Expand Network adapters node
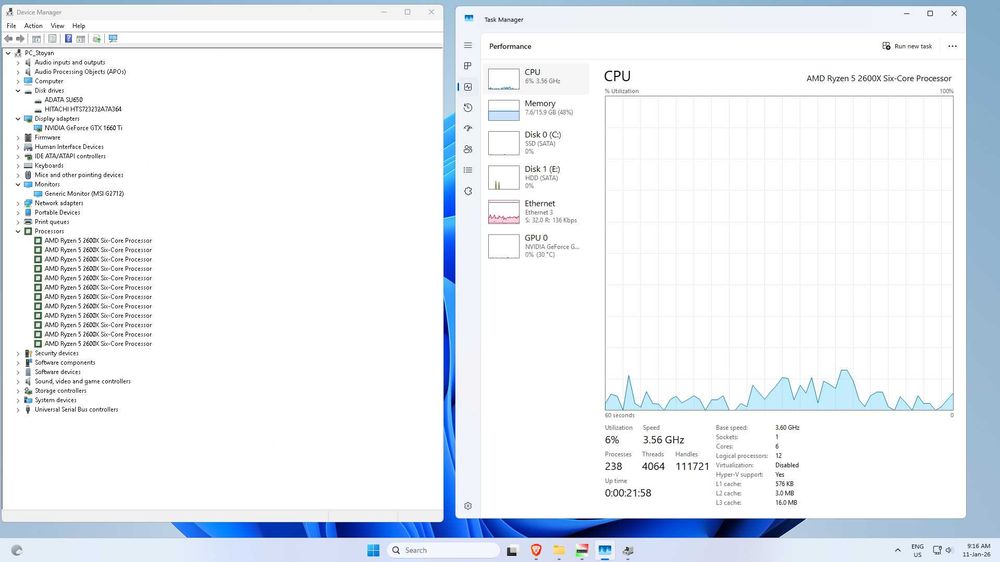The height and width of the screenshot is (562, 1000). coord(18,203)
